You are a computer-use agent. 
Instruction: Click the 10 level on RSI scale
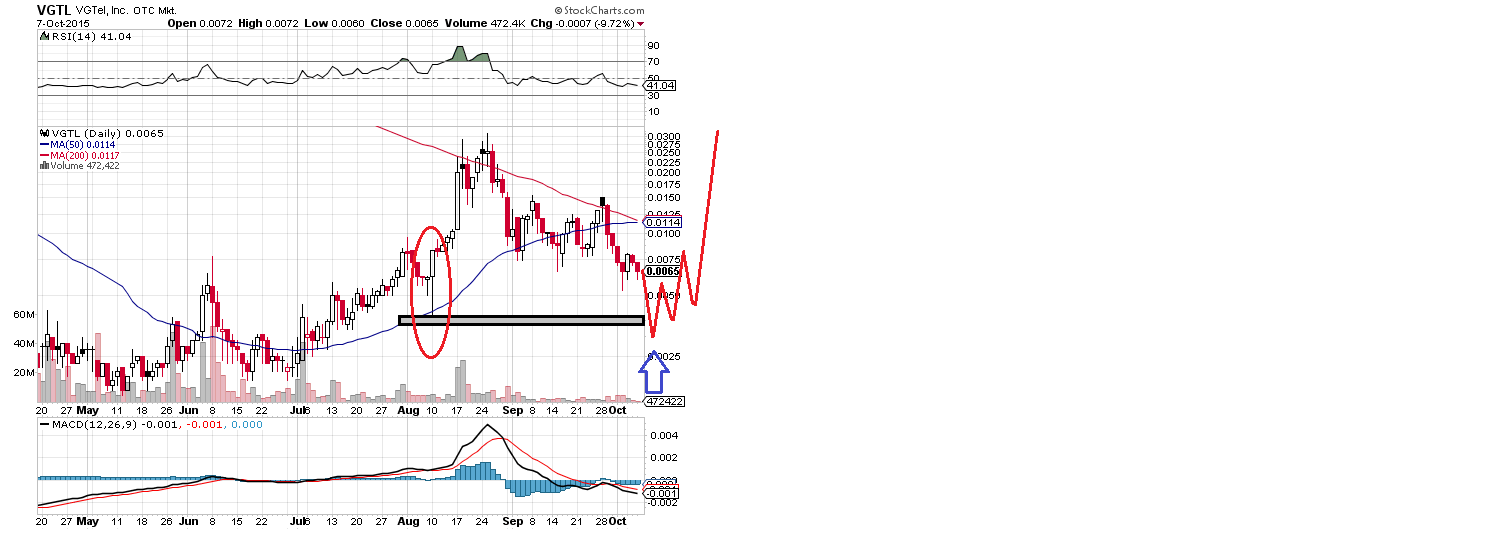coord(653,112)
